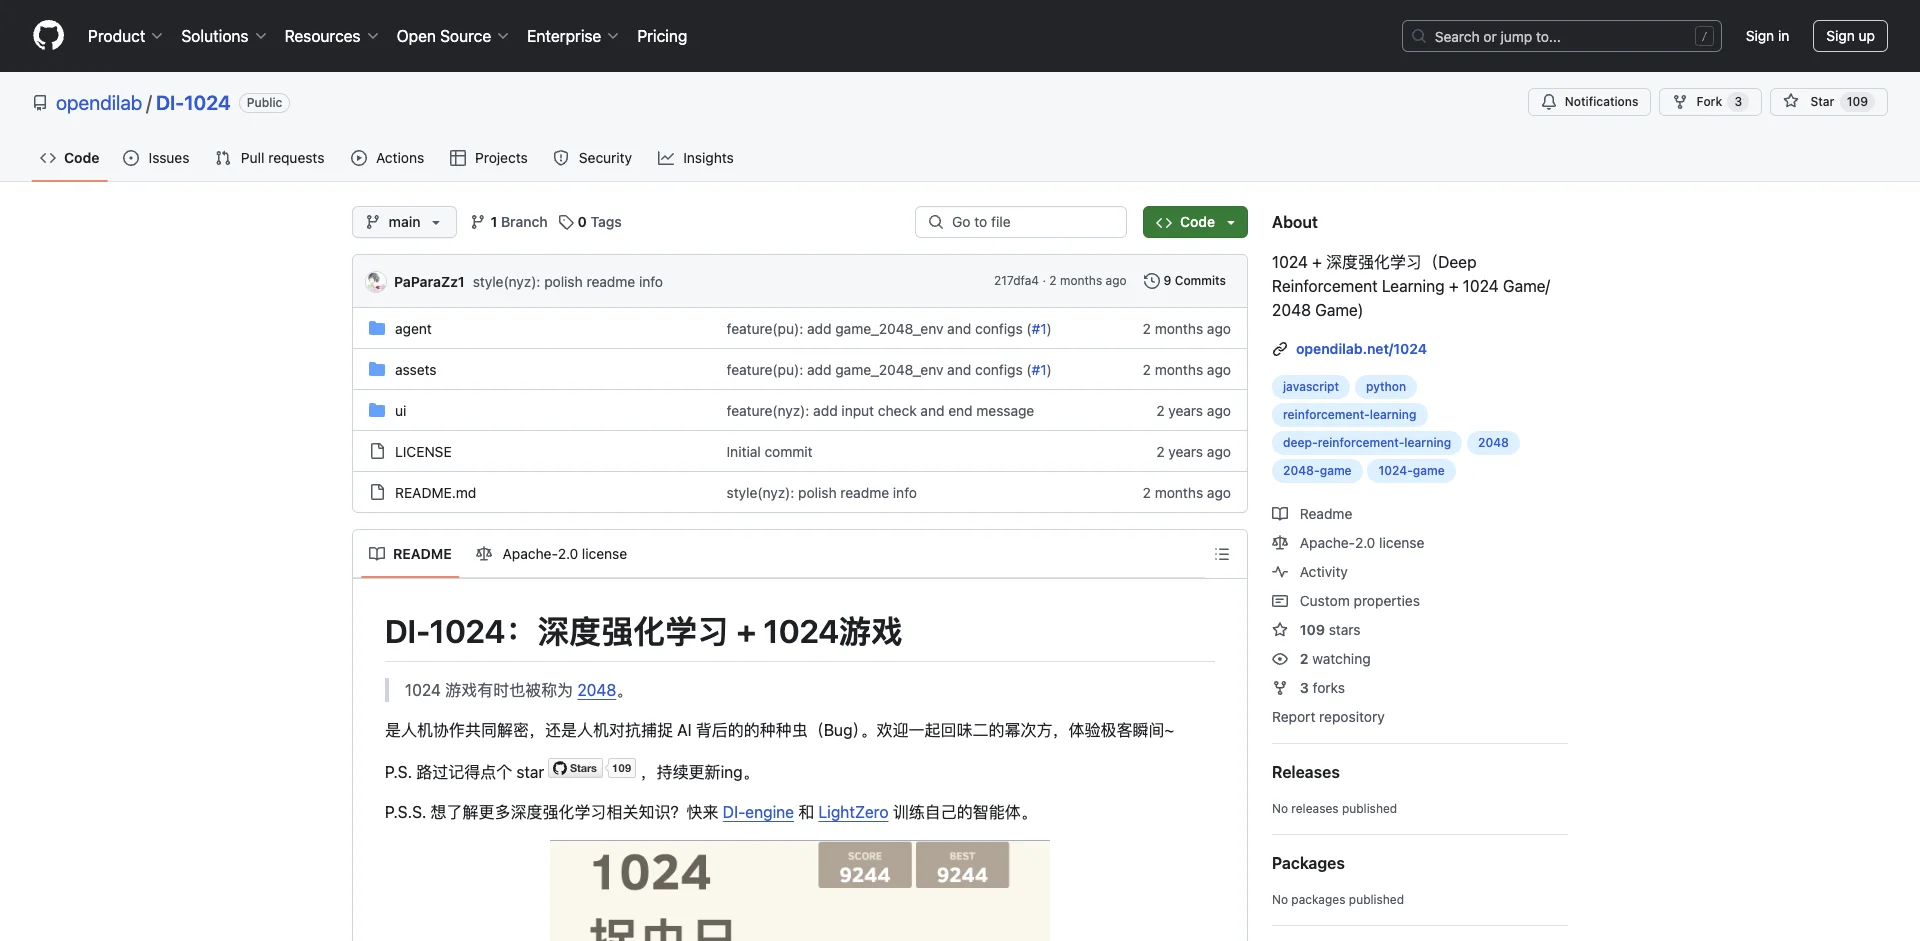Click the branch icon next to 1 Branch
This screenshot has width=1920, height=941.
coord(478,222)
